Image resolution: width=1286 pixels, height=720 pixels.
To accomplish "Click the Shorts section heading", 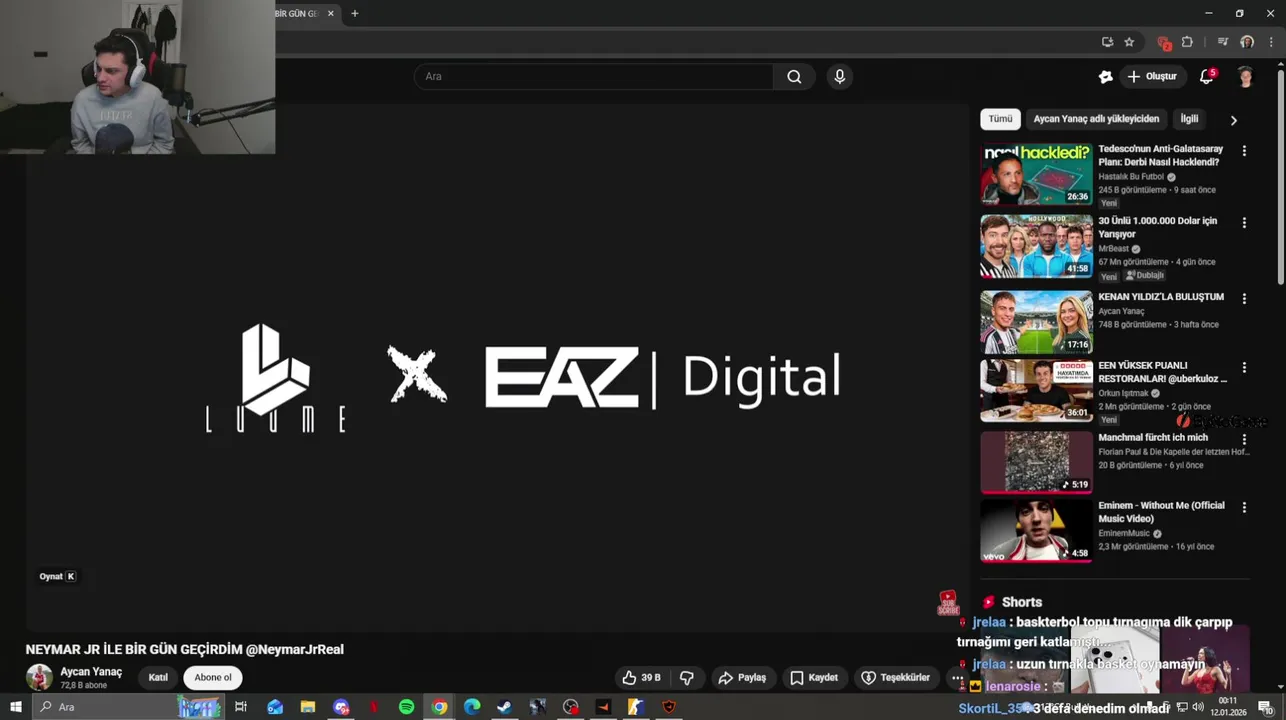I will click(x=1021, y=602).
